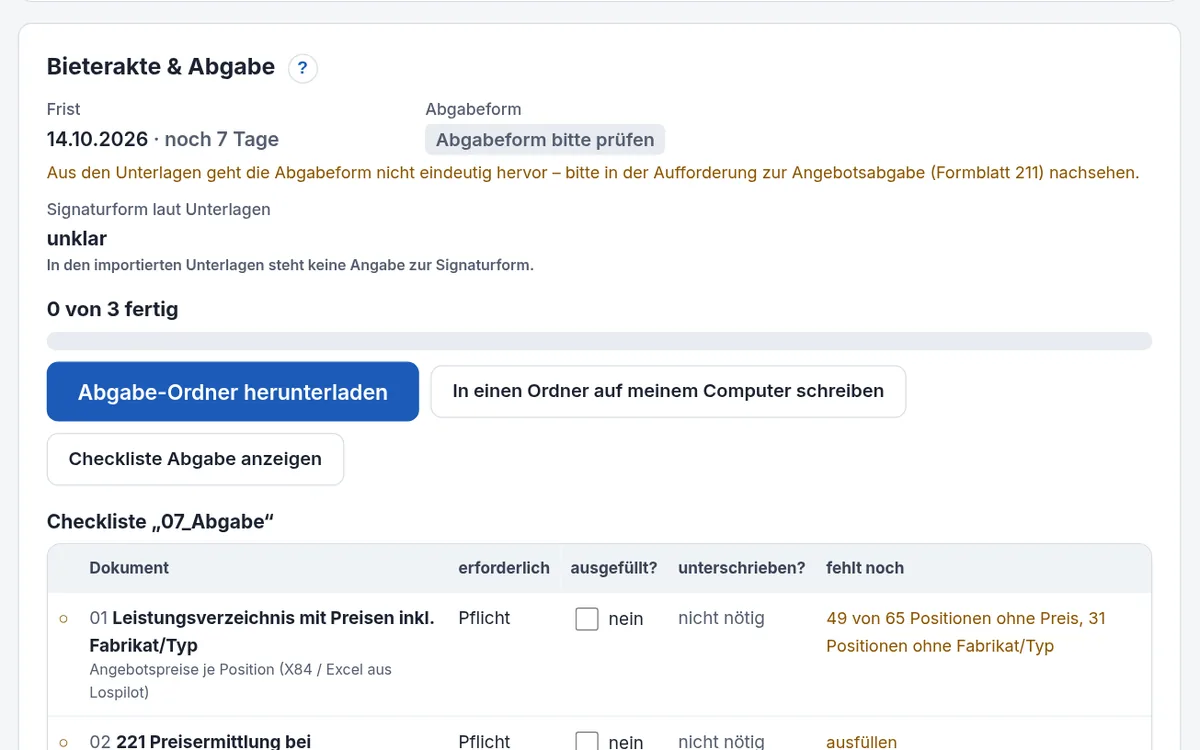
Task: Click the Formblatt 211 warning text
Action: tap(593, 173)
